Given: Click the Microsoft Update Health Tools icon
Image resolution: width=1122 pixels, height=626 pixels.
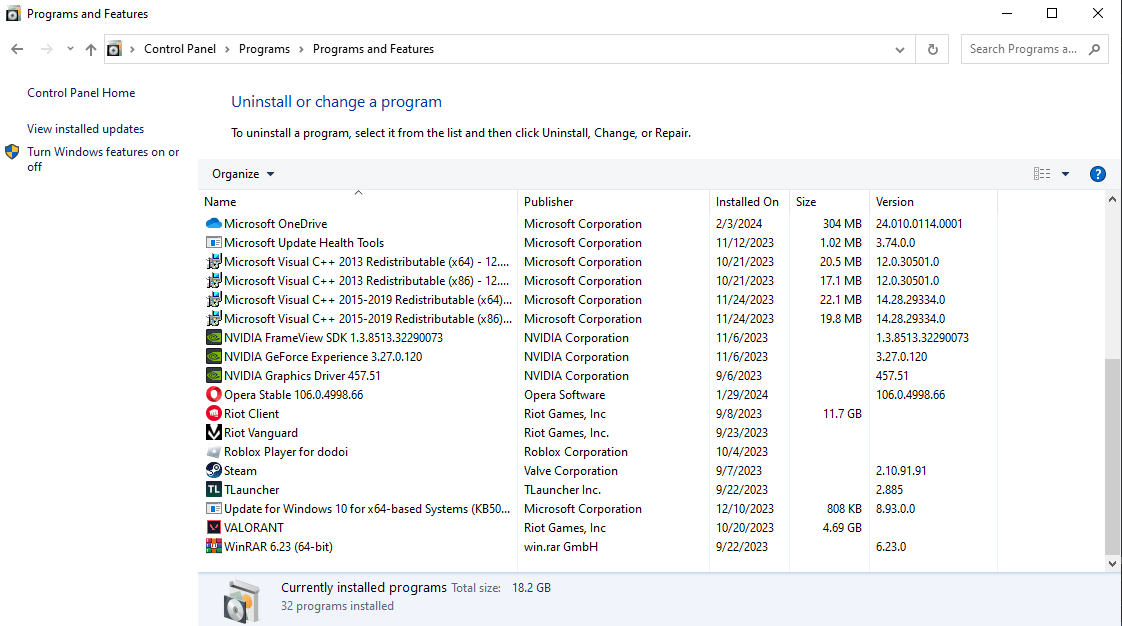Looking at the screenshot, I should tap(213, 243).
